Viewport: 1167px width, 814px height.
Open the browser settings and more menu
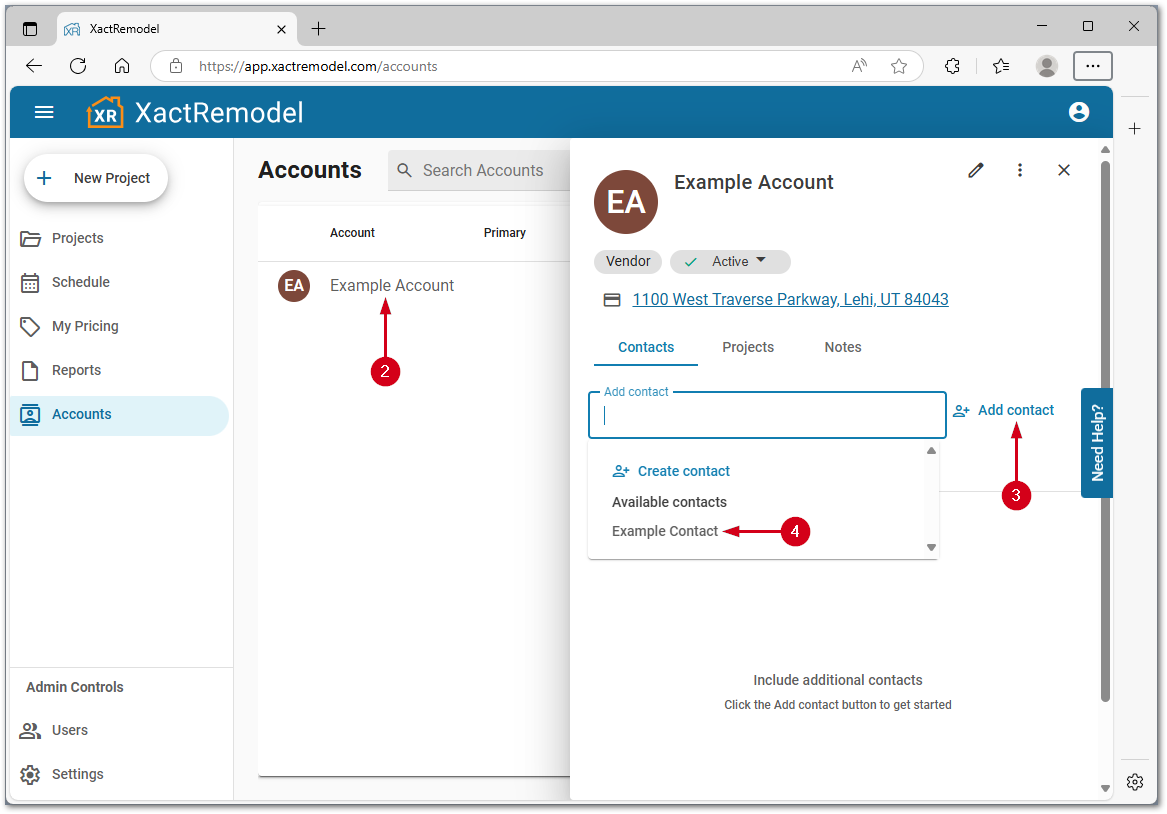click(1093, 66)
